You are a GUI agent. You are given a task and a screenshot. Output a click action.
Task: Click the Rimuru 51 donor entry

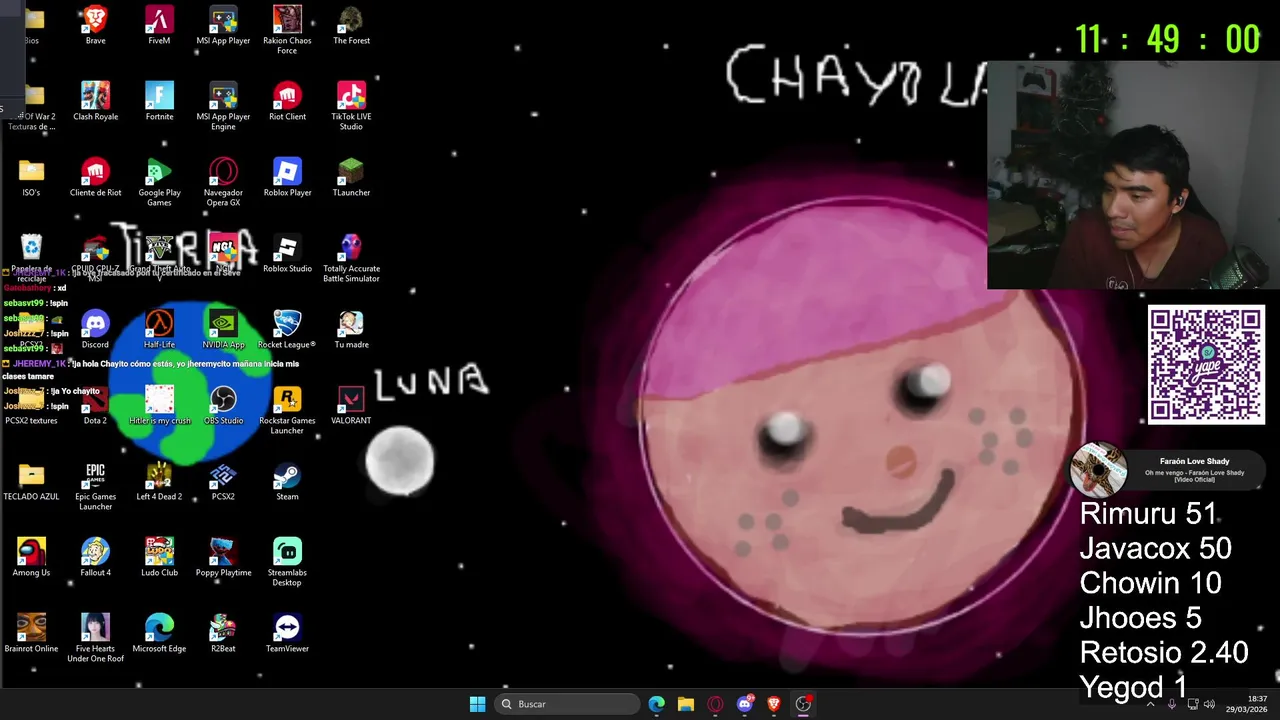click(1148, 514)
